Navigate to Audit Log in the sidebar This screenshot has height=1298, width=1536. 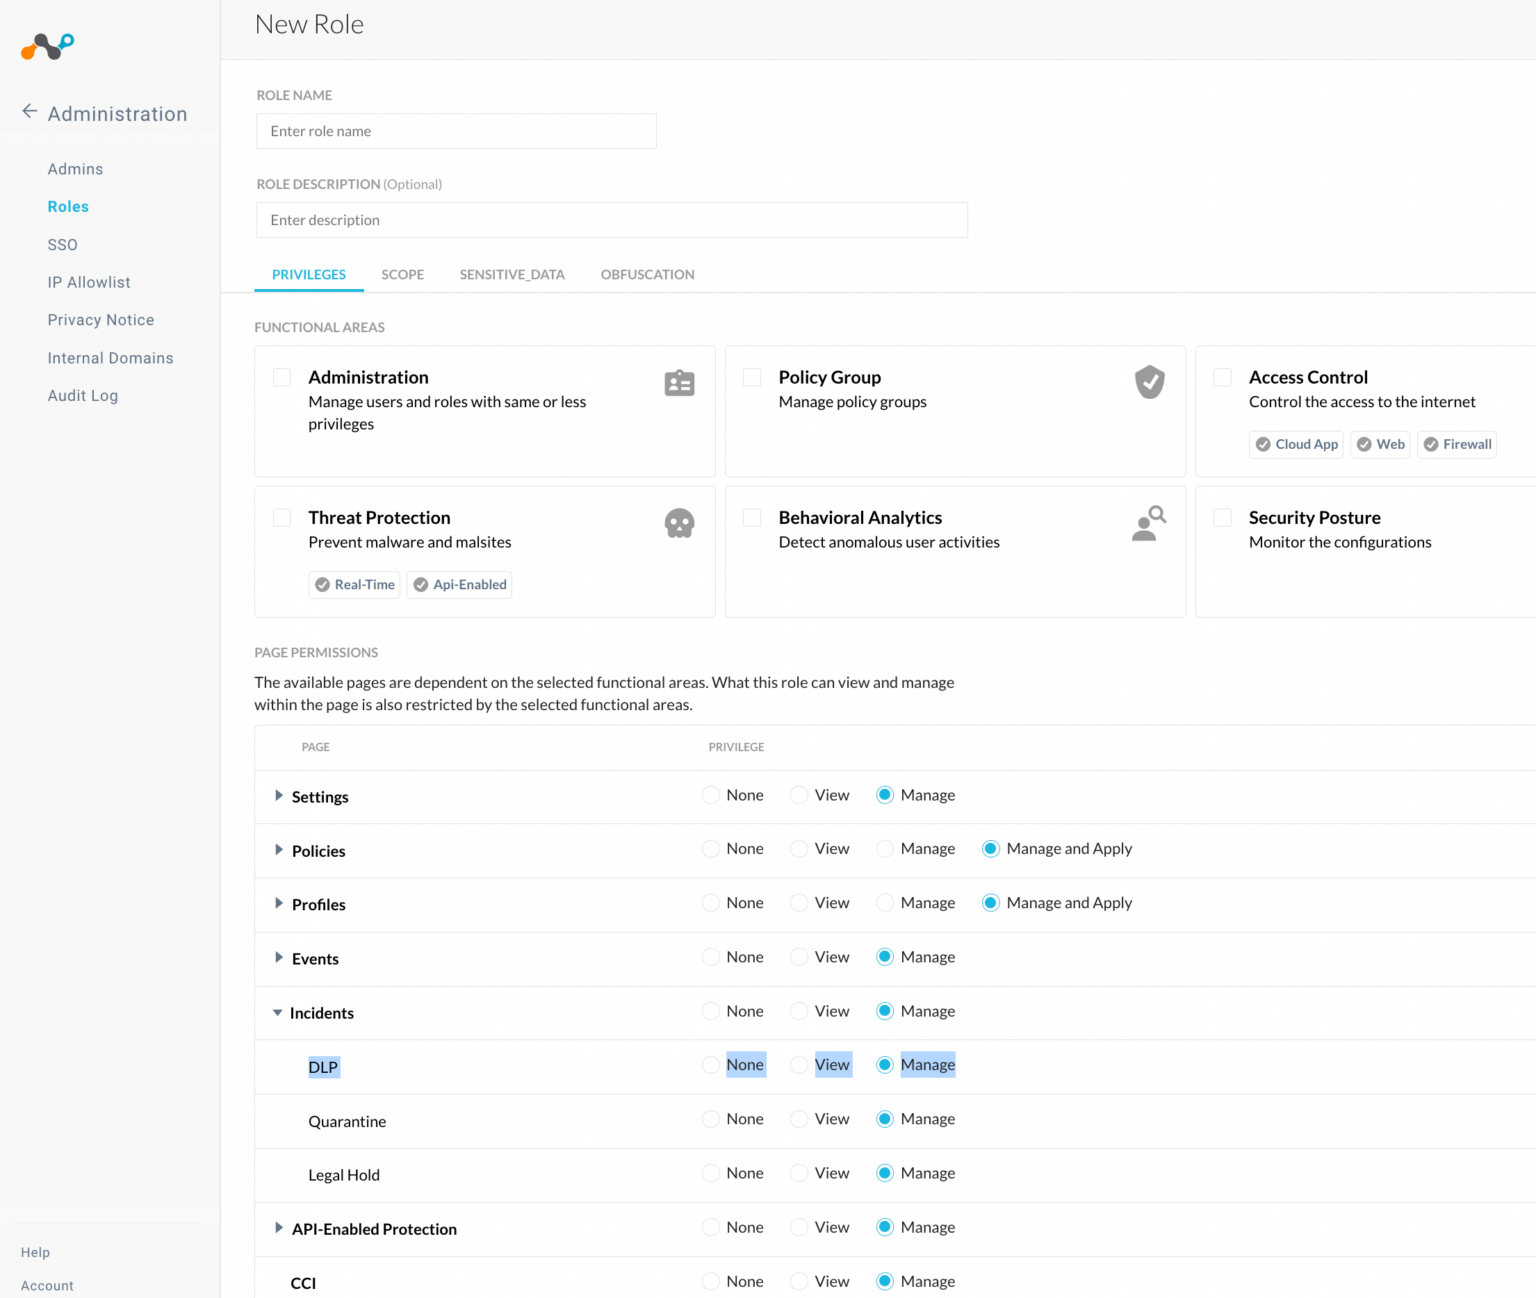point(83,395)
